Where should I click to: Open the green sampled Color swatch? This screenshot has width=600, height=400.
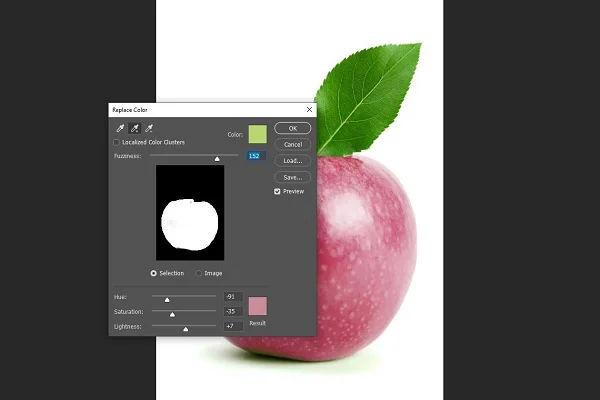click(x=257, y=134)
